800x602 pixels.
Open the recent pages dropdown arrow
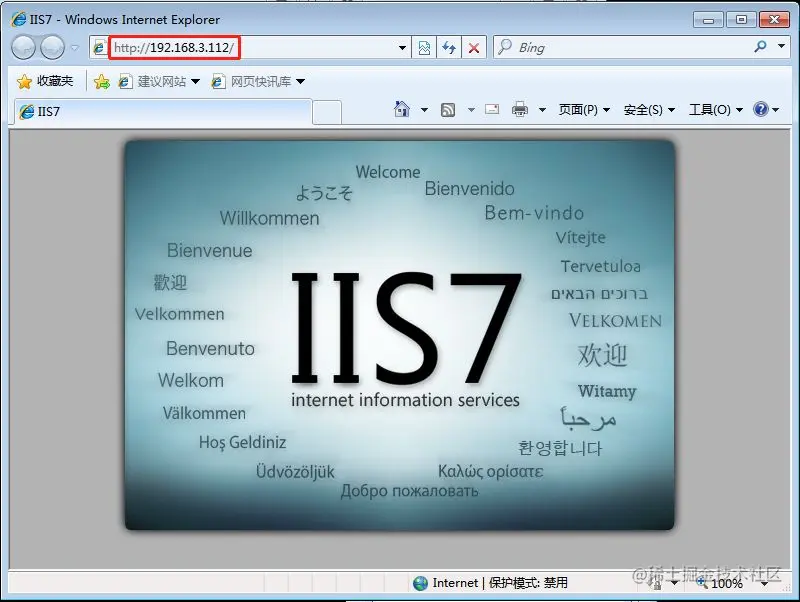[75, 48]
